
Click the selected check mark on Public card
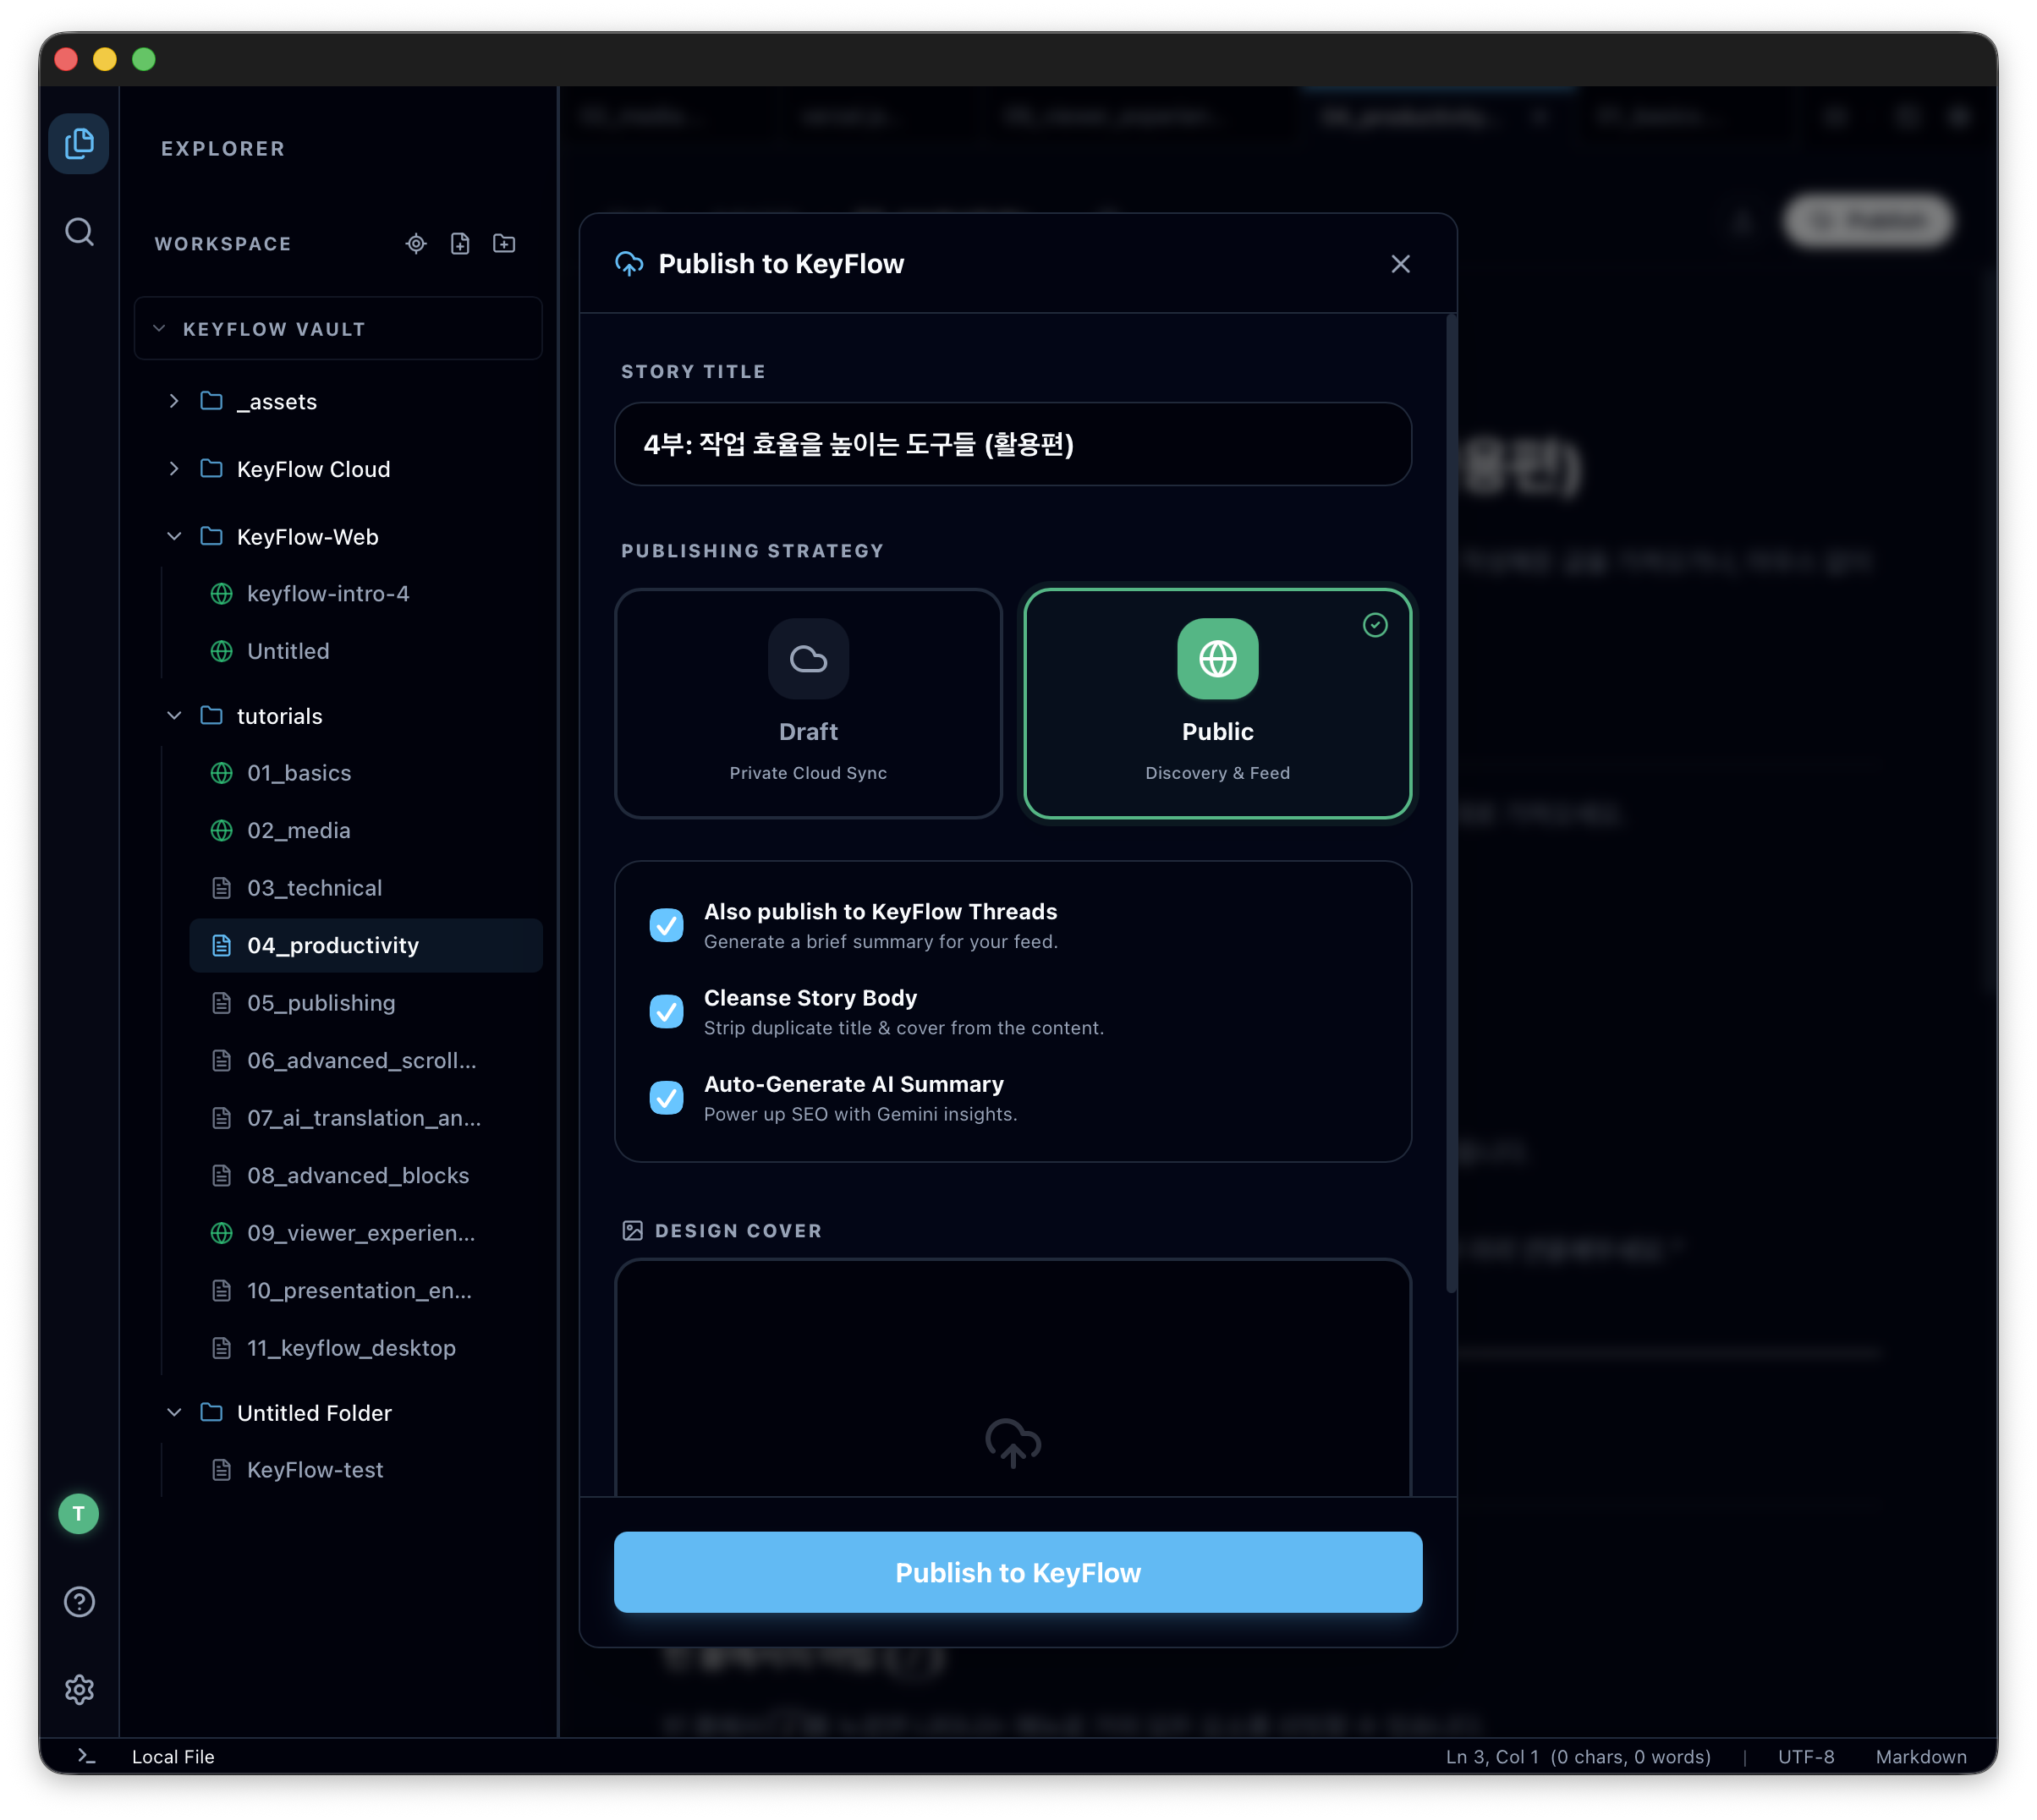pyautogui.click(x=1375, y=625)
